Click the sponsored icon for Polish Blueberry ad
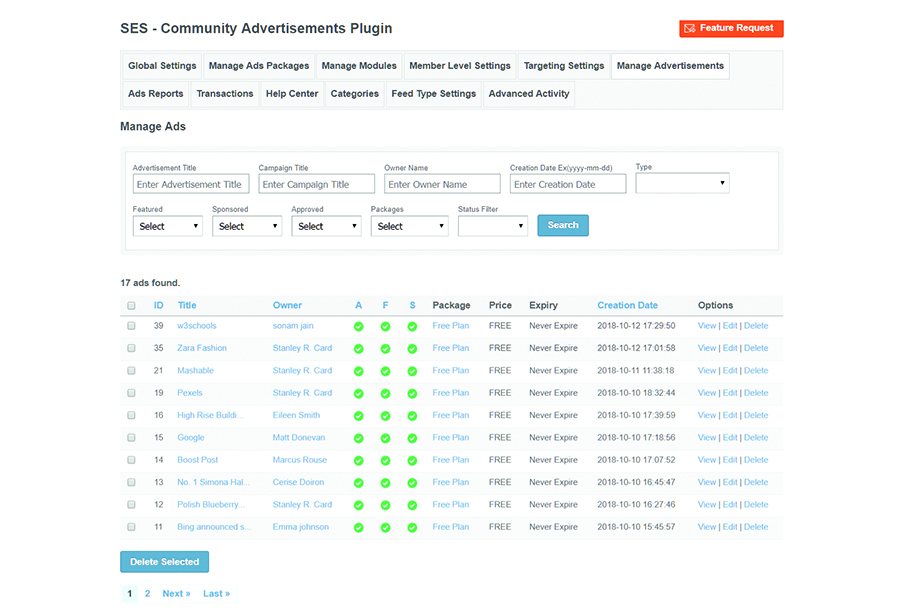 click(x=412, y=505)
